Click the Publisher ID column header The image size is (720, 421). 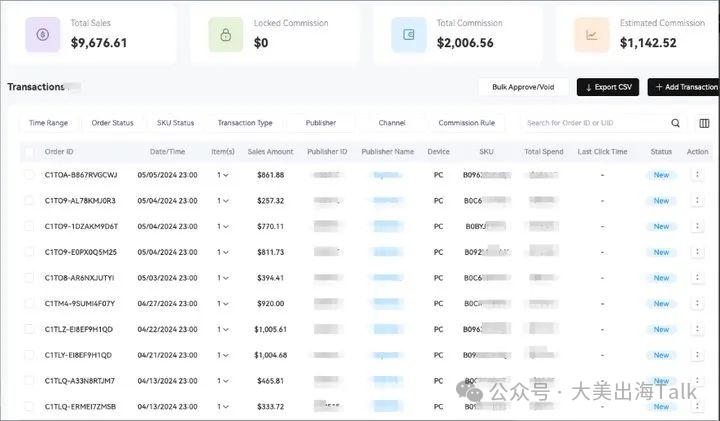327,152
